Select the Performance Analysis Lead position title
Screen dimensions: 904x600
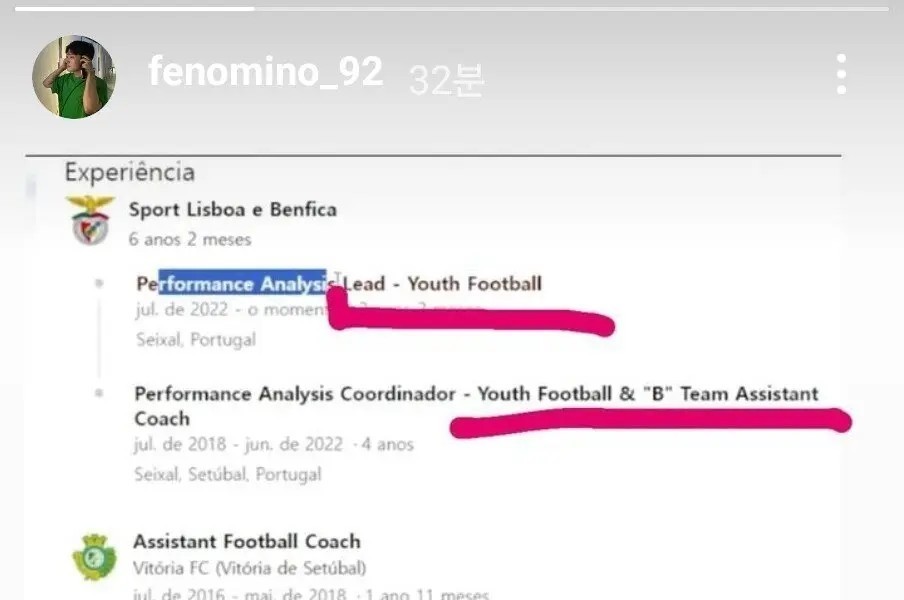(x=338, y=284)
